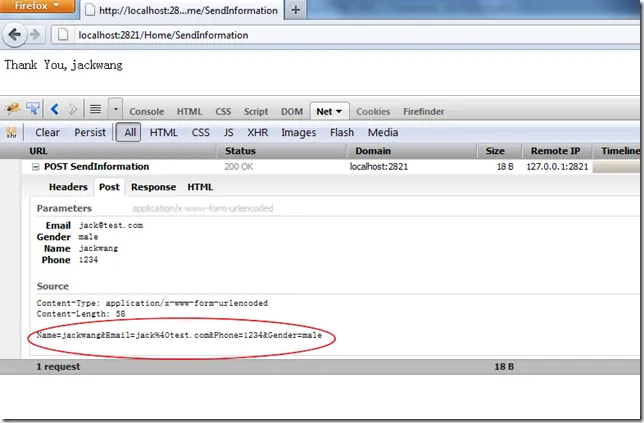The image size is (644, 423).
Task: Open the Response tab of the request
Action: pyautogui.click(x=153, y=187)
